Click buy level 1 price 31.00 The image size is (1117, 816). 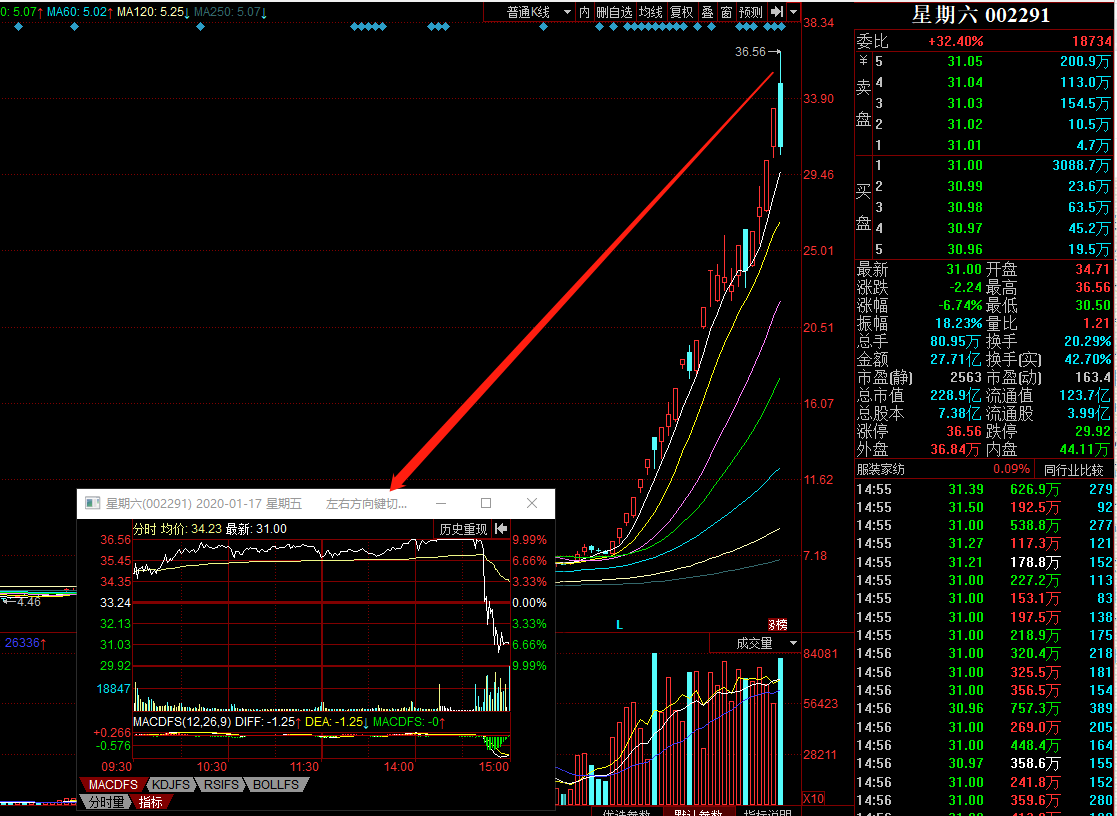pos(965,165)
